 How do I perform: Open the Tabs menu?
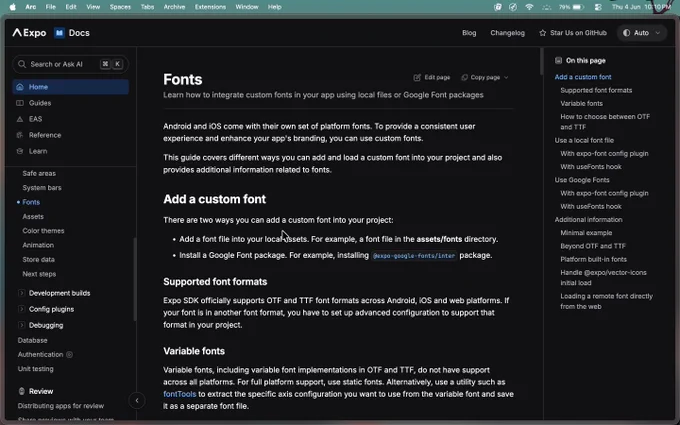tap(147, 7)
